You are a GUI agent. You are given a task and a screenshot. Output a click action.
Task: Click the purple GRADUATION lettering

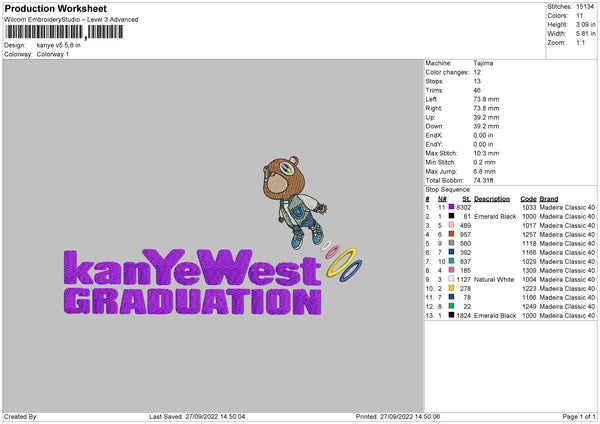pyautogui.click(x=192, y=302)
